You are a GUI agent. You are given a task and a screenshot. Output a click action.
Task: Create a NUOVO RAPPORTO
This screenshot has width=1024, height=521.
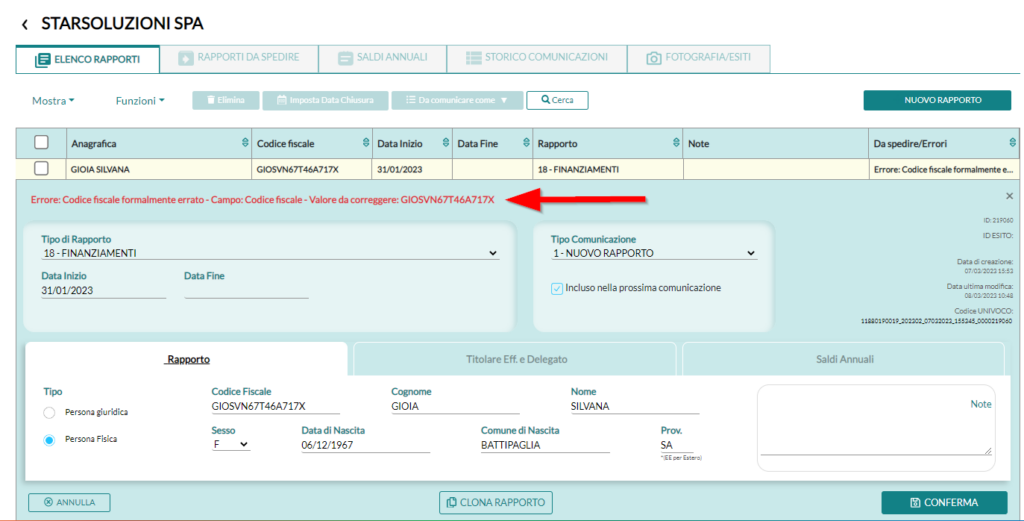(x=937, y=101)
